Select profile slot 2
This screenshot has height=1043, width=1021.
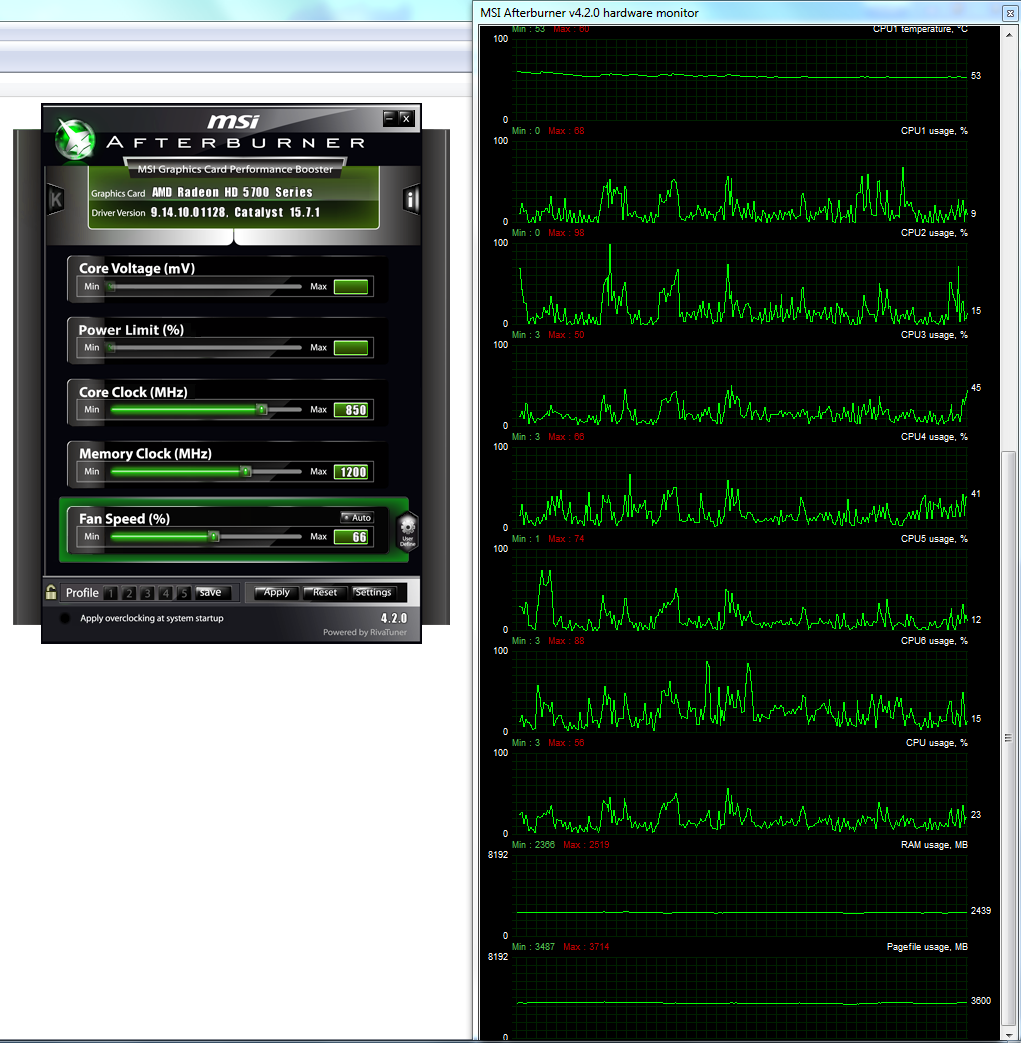tap(129, 593)
